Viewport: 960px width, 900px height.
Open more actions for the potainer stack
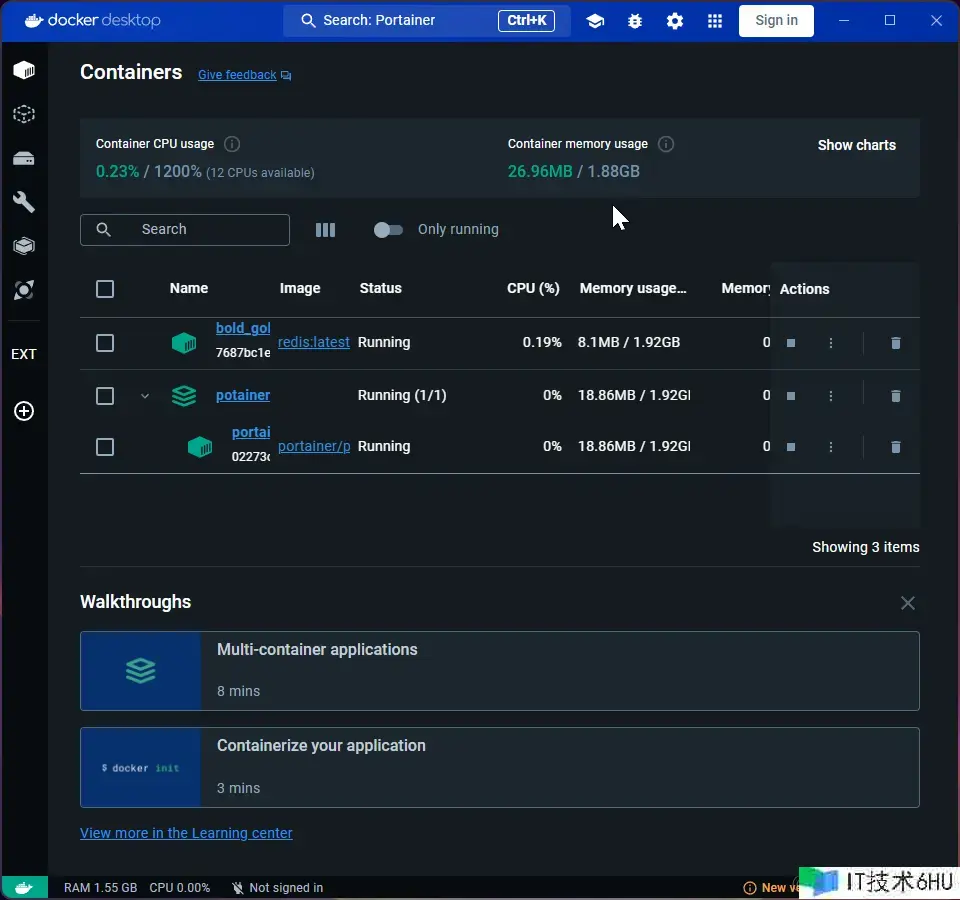point(831,396)
